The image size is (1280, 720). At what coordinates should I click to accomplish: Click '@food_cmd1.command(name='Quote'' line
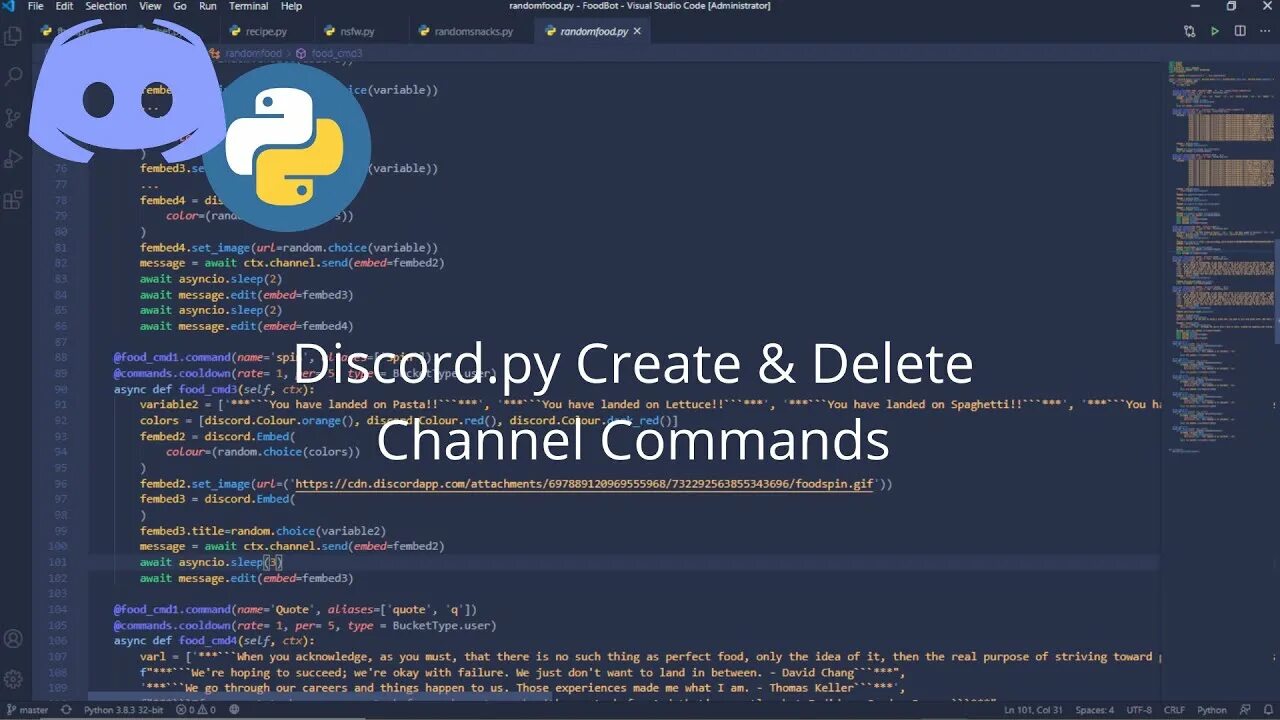[x=295, y=609]
